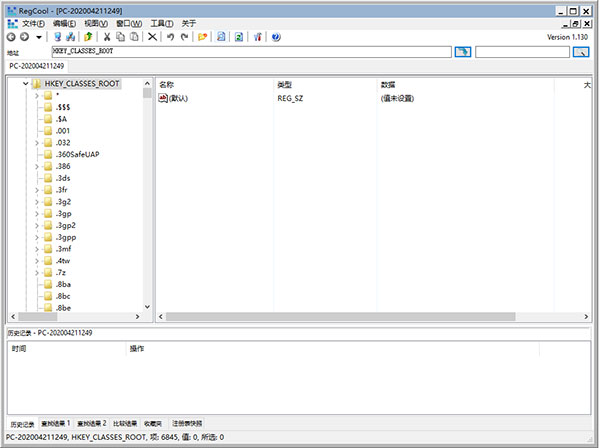Screen dimensions: 600x448
Task: Click the go-up-one-level green arrow icon
Action: 88,37
